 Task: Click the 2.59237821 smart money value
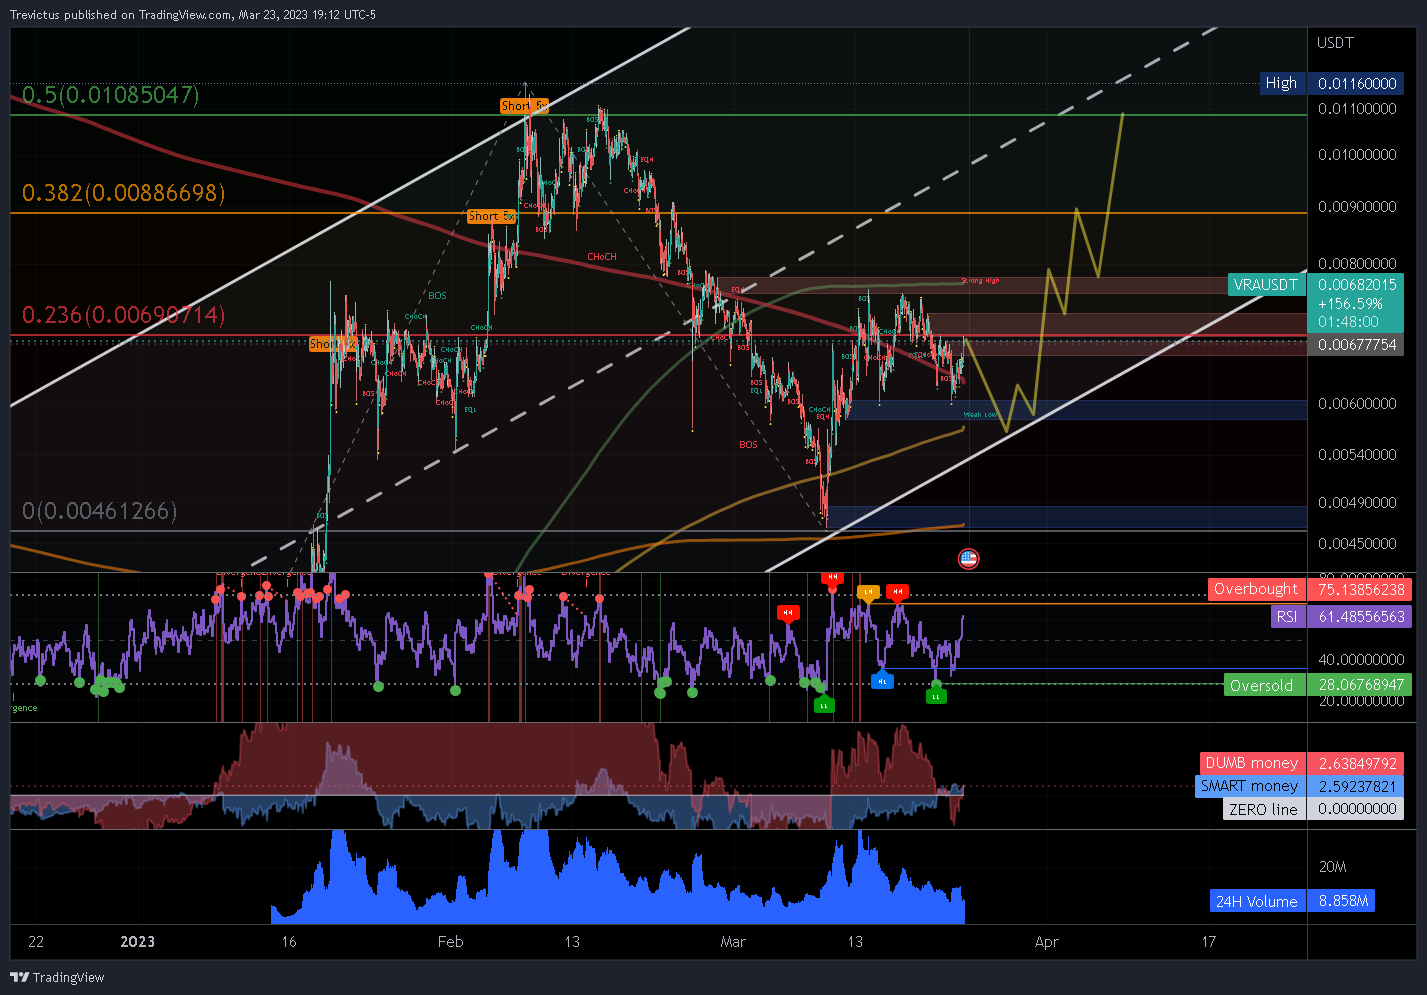pyautogui.click(x=1357, y=786)
